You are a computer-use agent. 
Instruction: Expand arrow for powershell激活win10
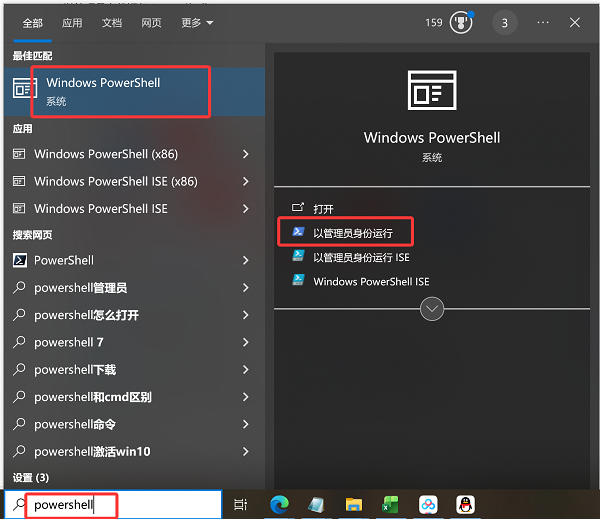tap(246, 452)
